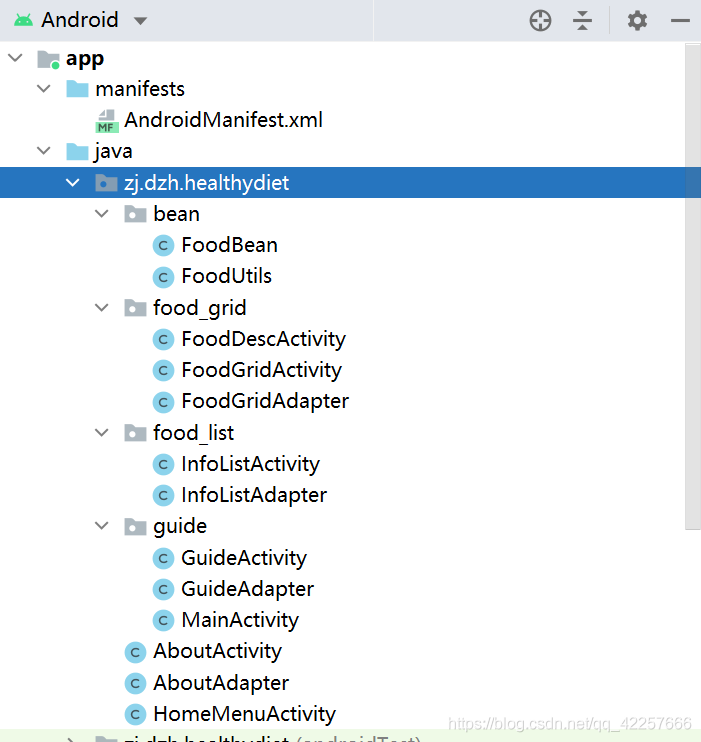Open project panel settings gear

tap(637, 21)
